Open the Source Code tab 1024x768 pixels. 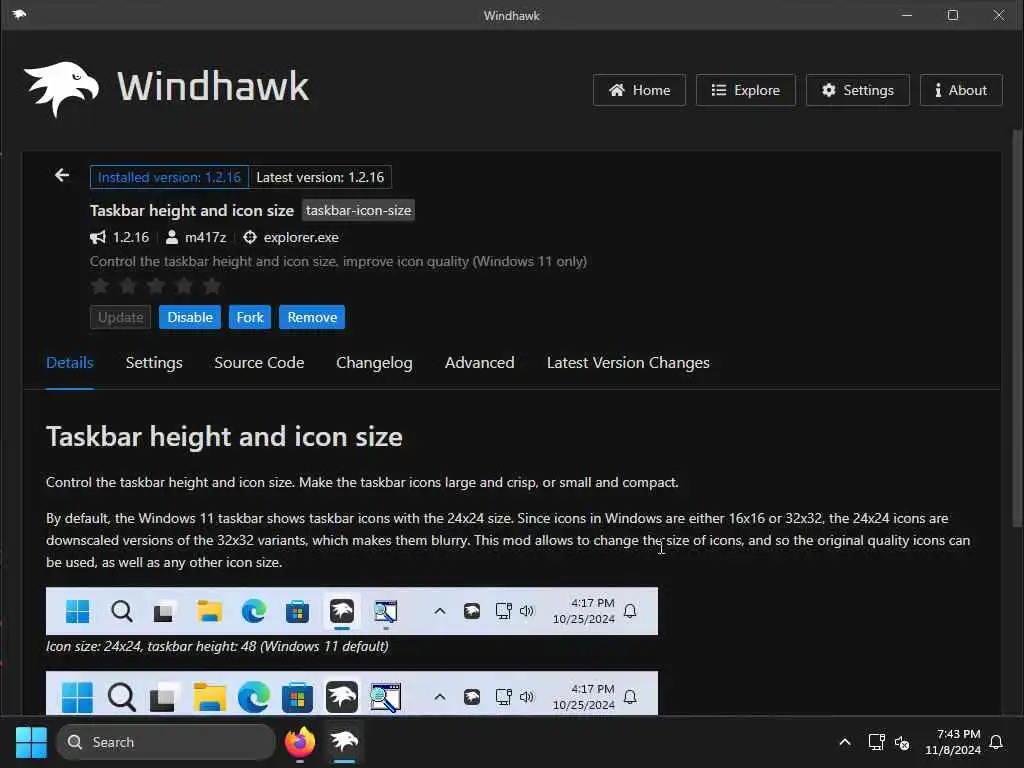click(259, 362)
